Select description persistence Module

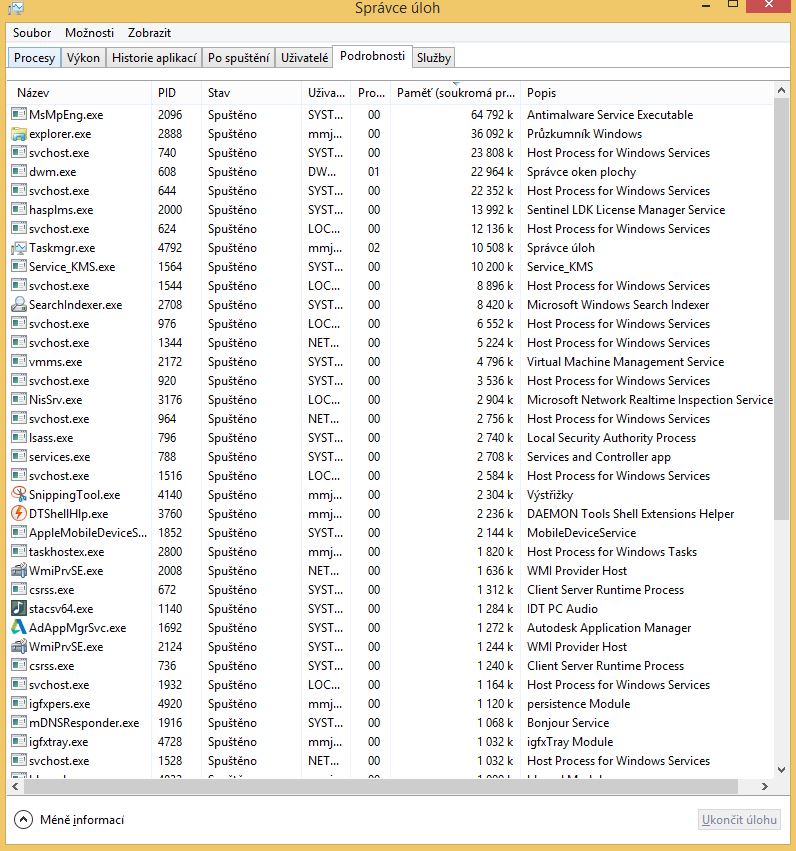coord(578,703)
